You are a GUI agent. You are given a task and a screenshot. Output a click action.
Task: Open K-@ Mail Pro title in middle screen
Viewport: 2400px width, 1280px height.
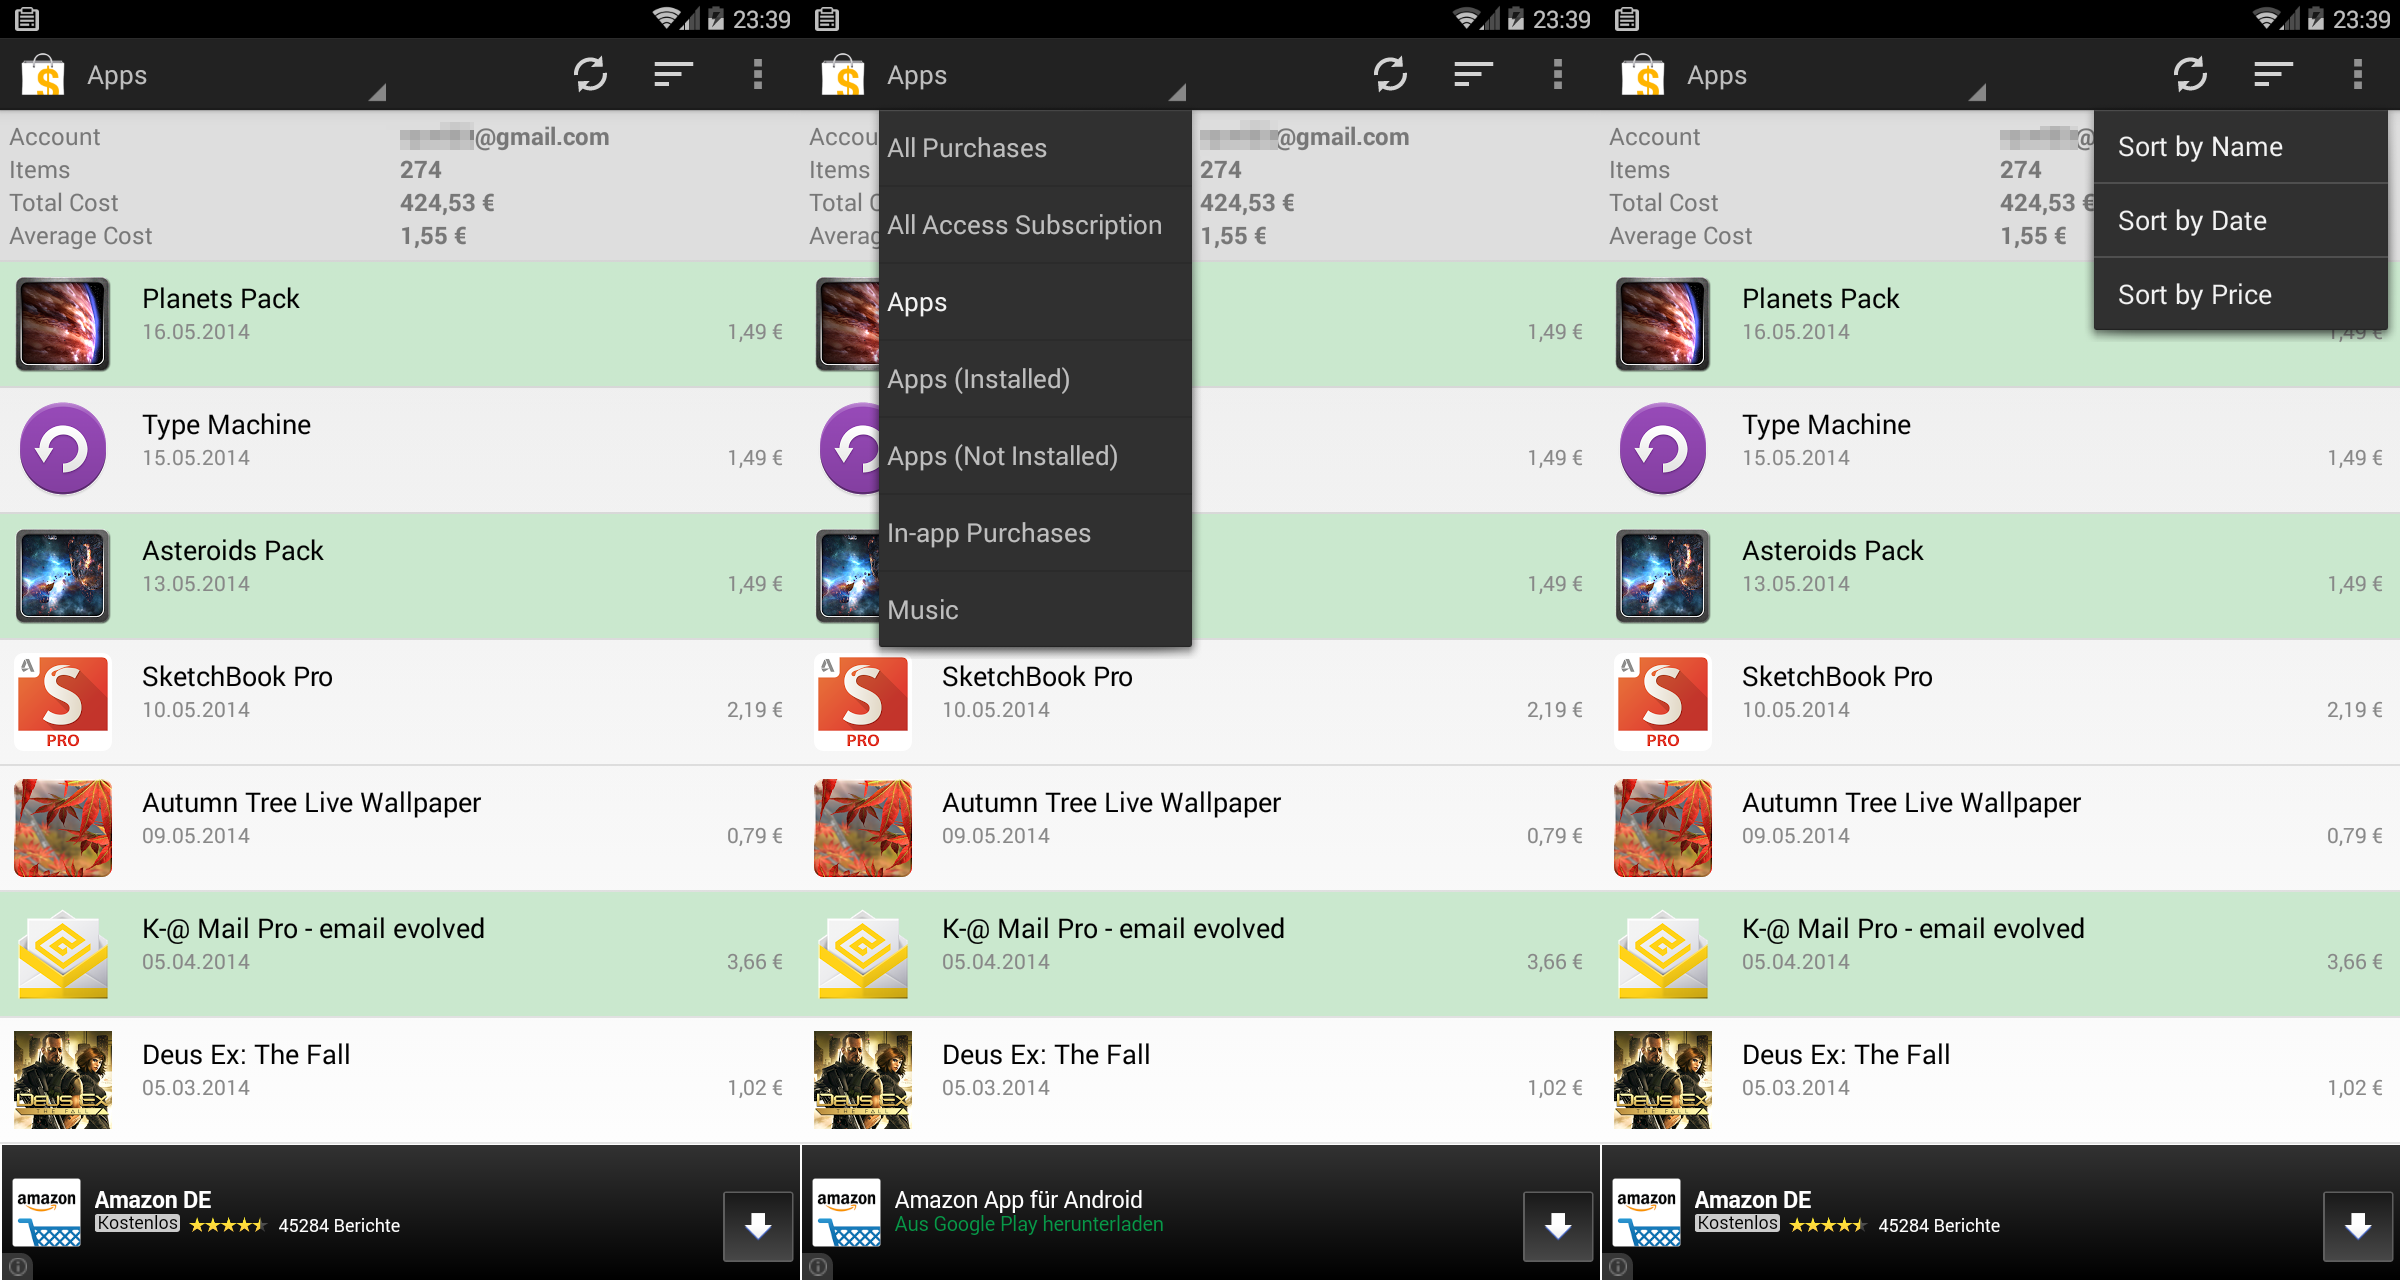click(1113, 929)
